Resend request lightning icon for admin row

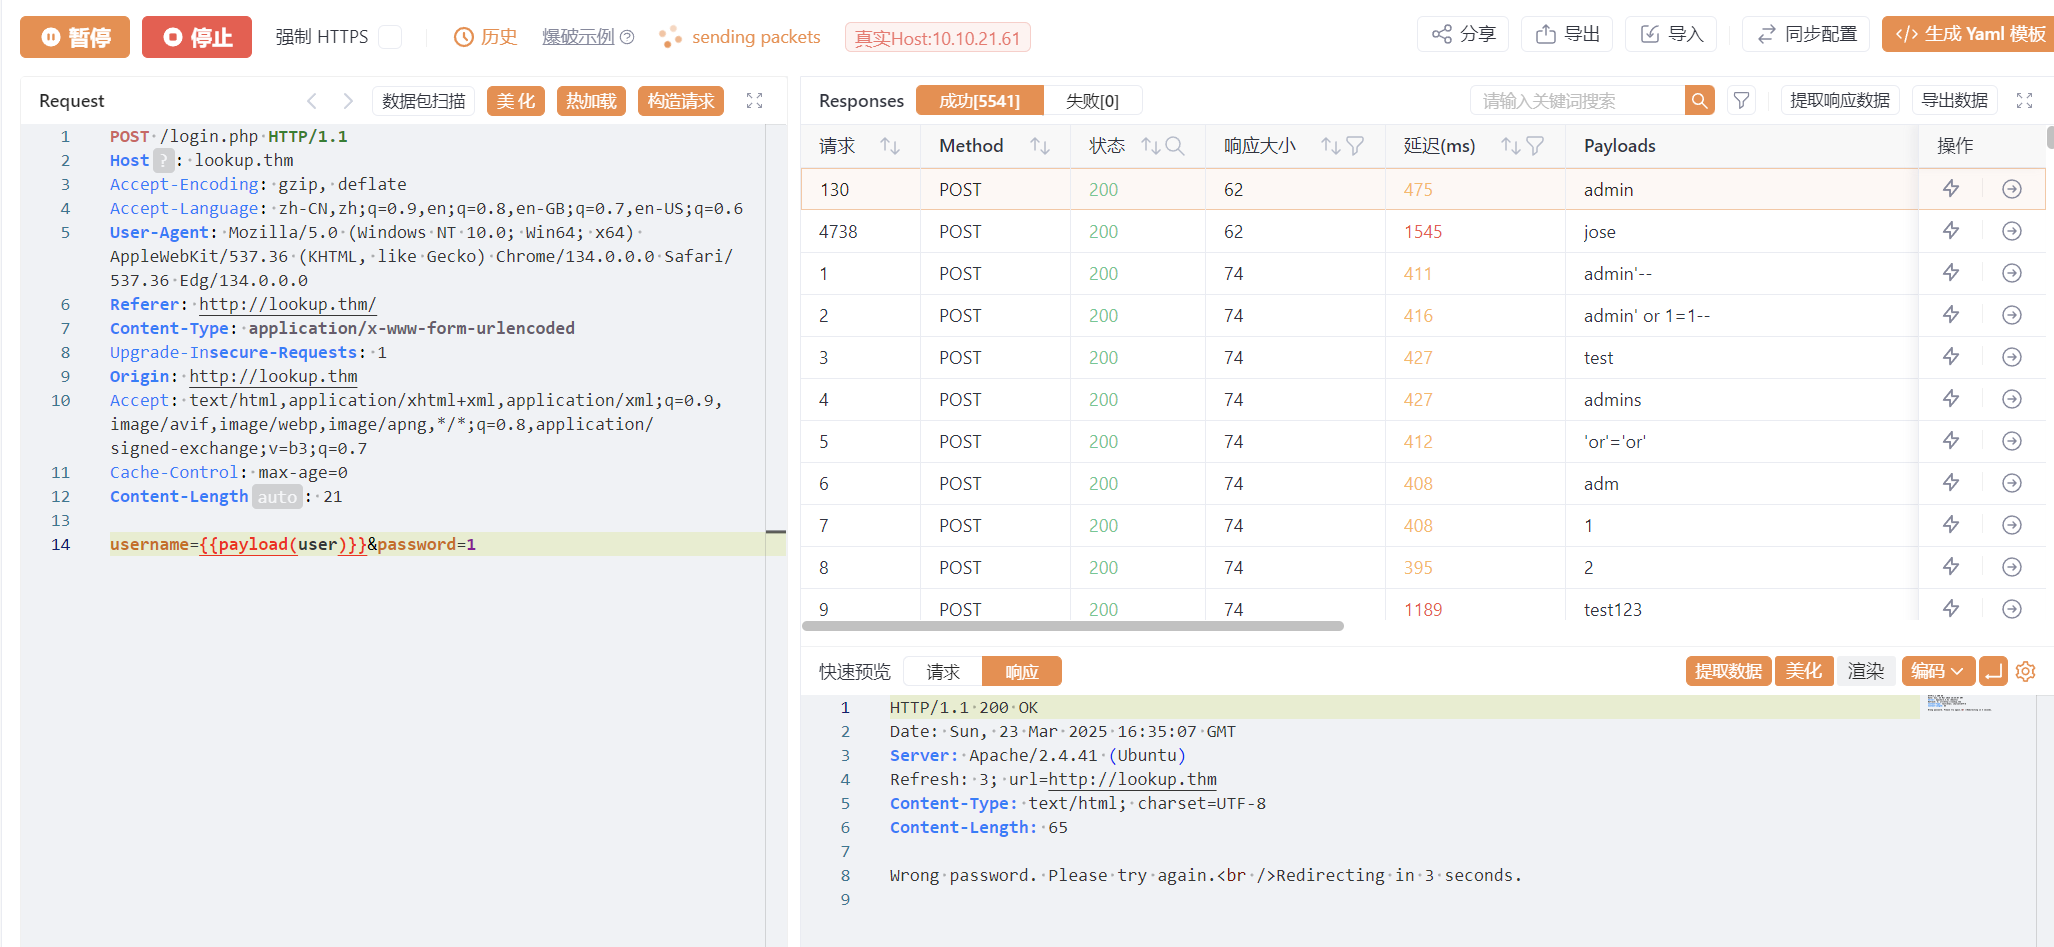click(1951, 189)
